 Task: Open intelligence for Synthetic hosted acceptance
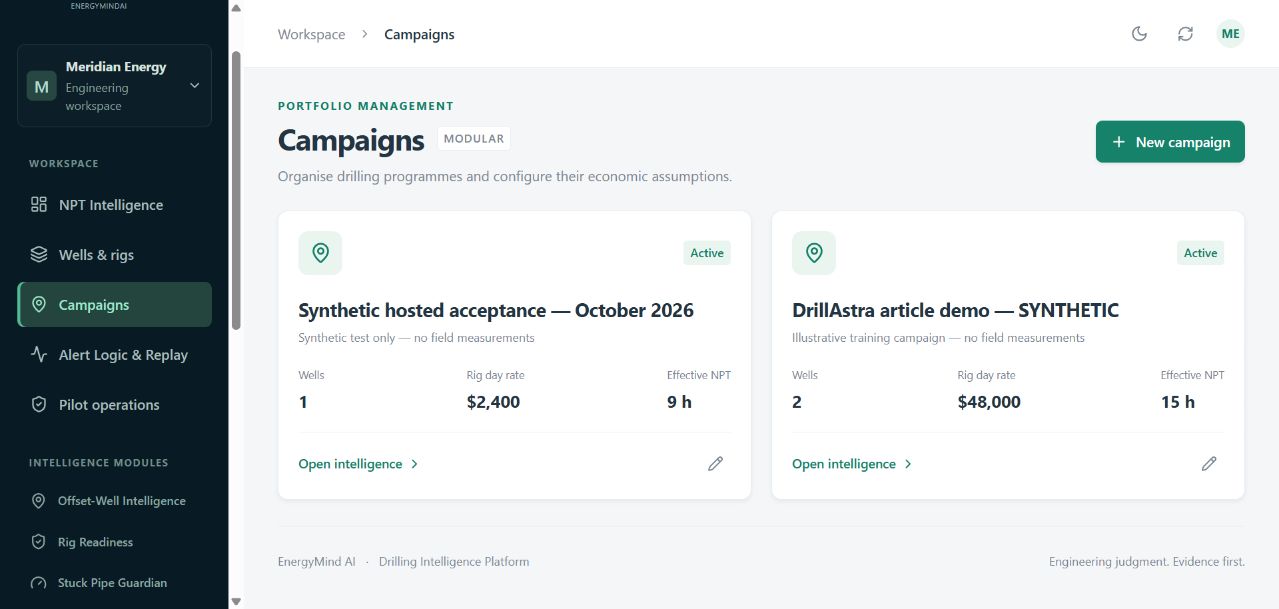pyautogui.click(x=358, y=464)
